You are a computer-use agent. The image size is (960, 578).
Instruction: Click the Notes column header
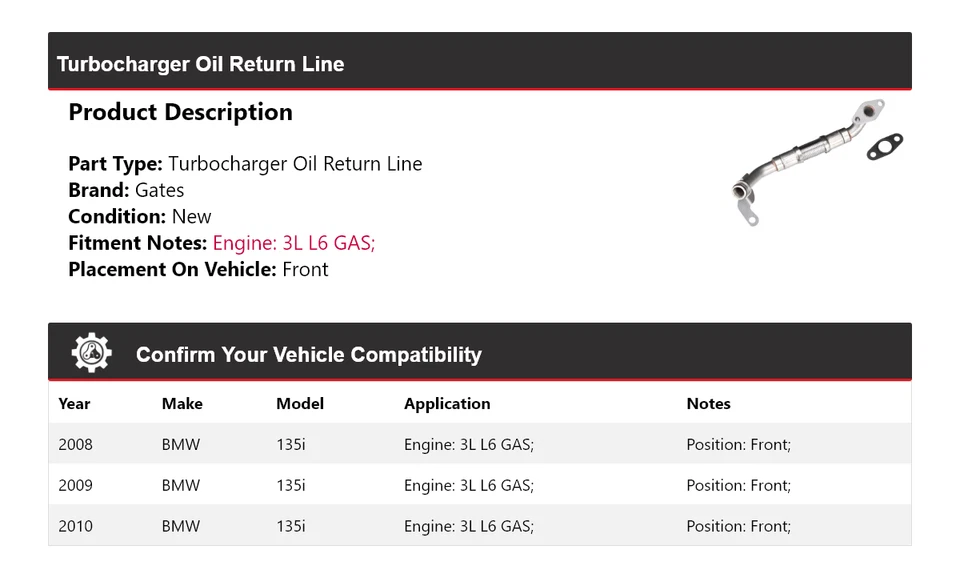click(708, 404)
